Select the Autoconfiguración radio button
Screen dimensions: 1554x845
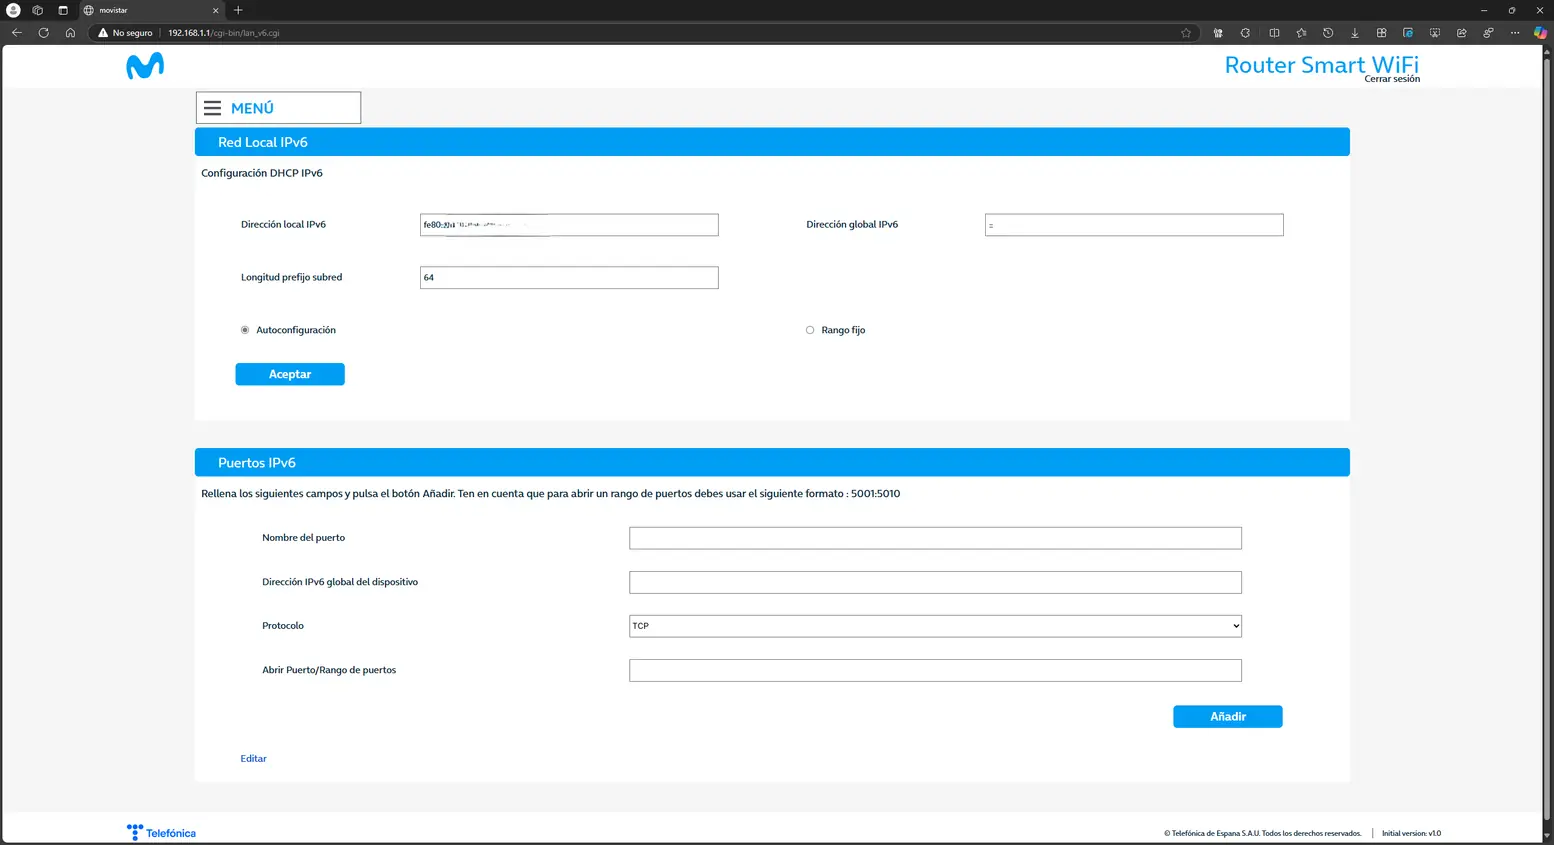[245, 330]
